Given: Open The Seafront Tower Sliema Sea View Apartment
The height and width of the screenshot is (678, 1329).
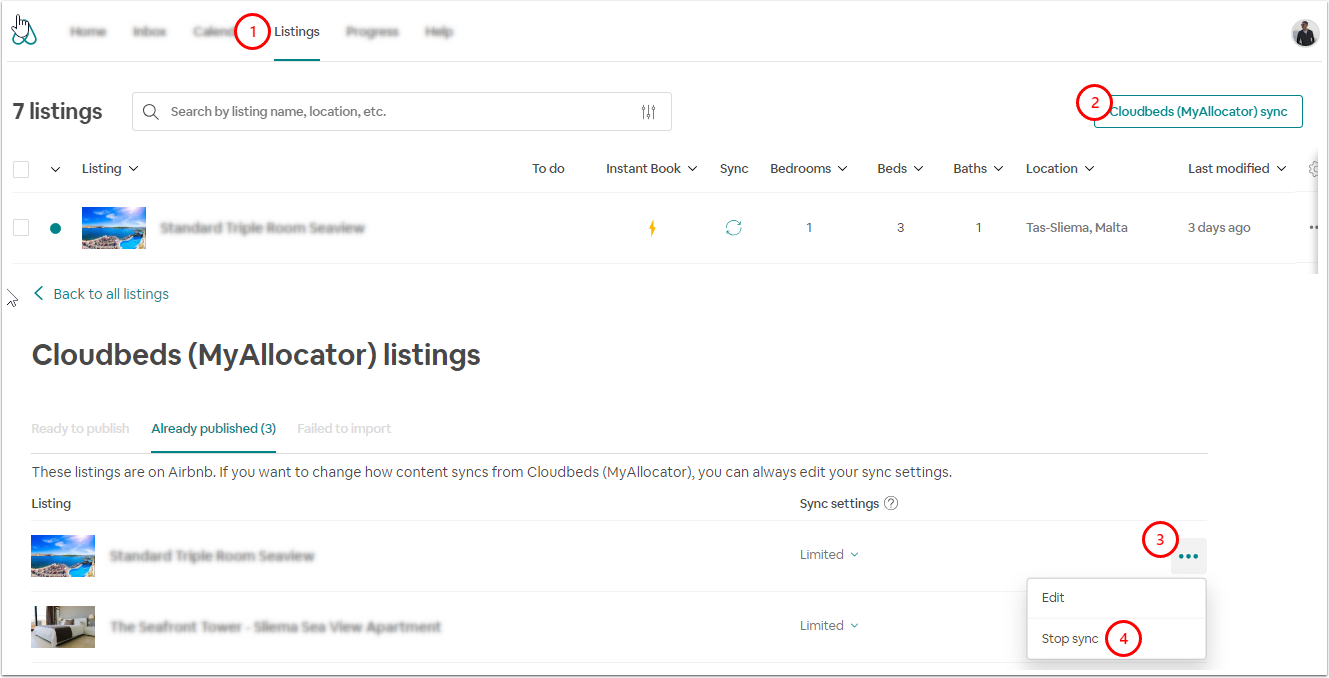Looking at the screenshot, I should coord(275,627).
